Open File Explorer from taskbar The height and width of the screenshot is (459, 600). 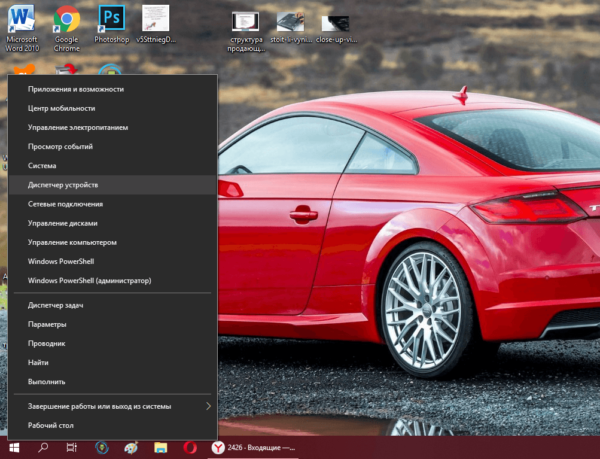[x=160, y=448]
